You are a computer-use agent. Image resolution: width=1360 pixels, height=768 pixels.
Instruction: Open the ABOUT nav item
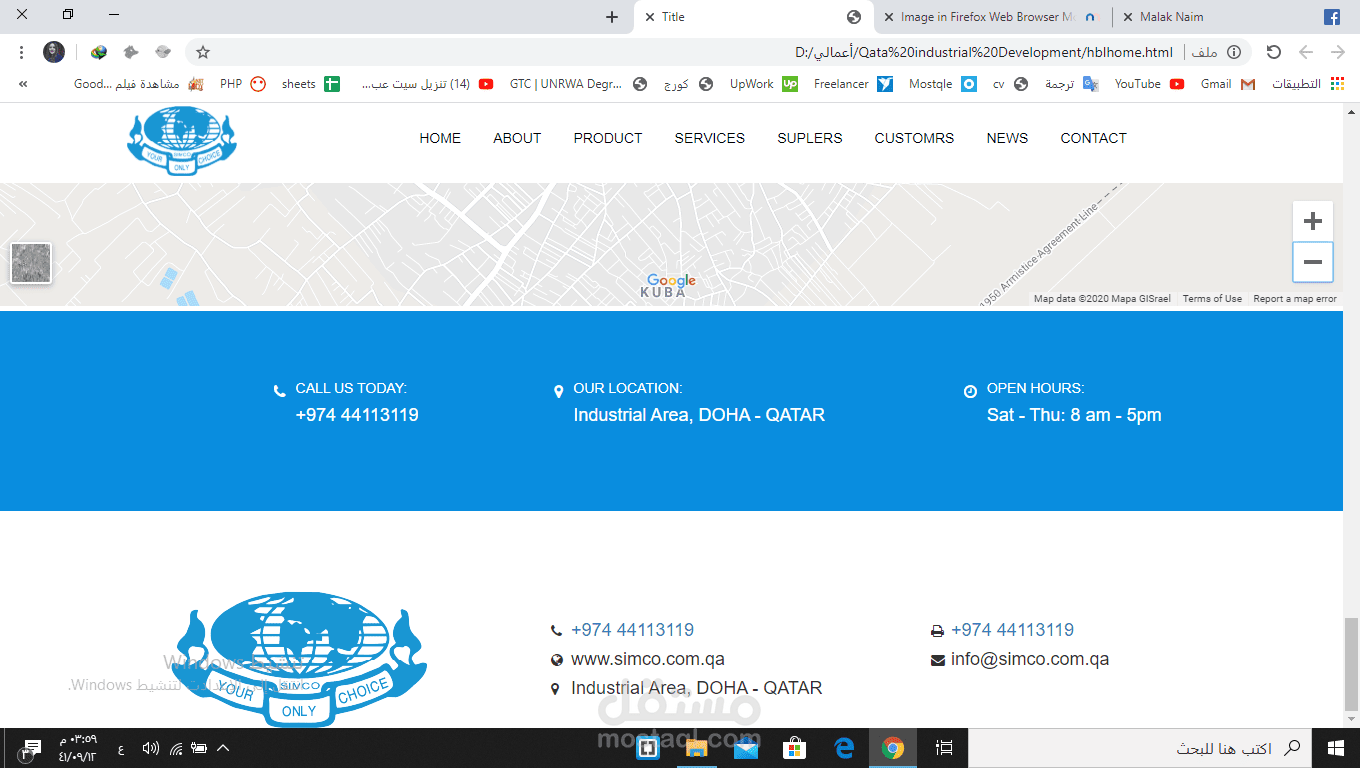(x=517, y=138)
